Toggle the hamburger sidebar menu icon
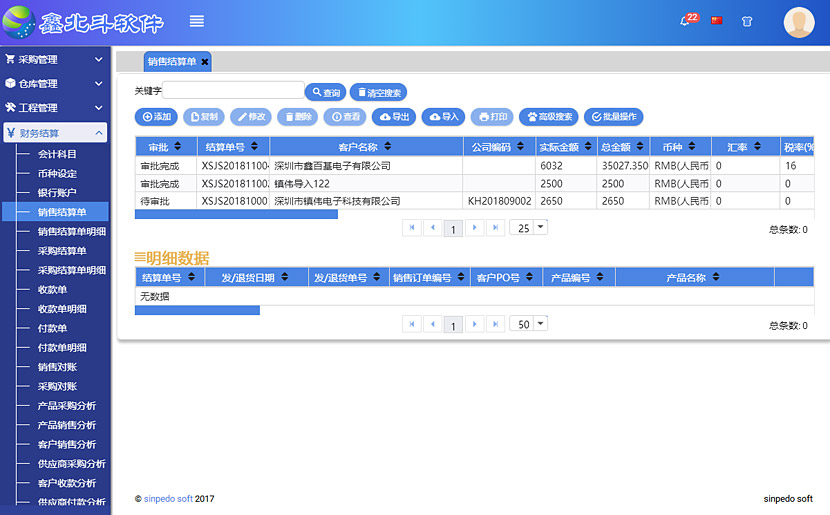Image resolution: width=830 pixels, height=515 pixels. tap(197, 21)
